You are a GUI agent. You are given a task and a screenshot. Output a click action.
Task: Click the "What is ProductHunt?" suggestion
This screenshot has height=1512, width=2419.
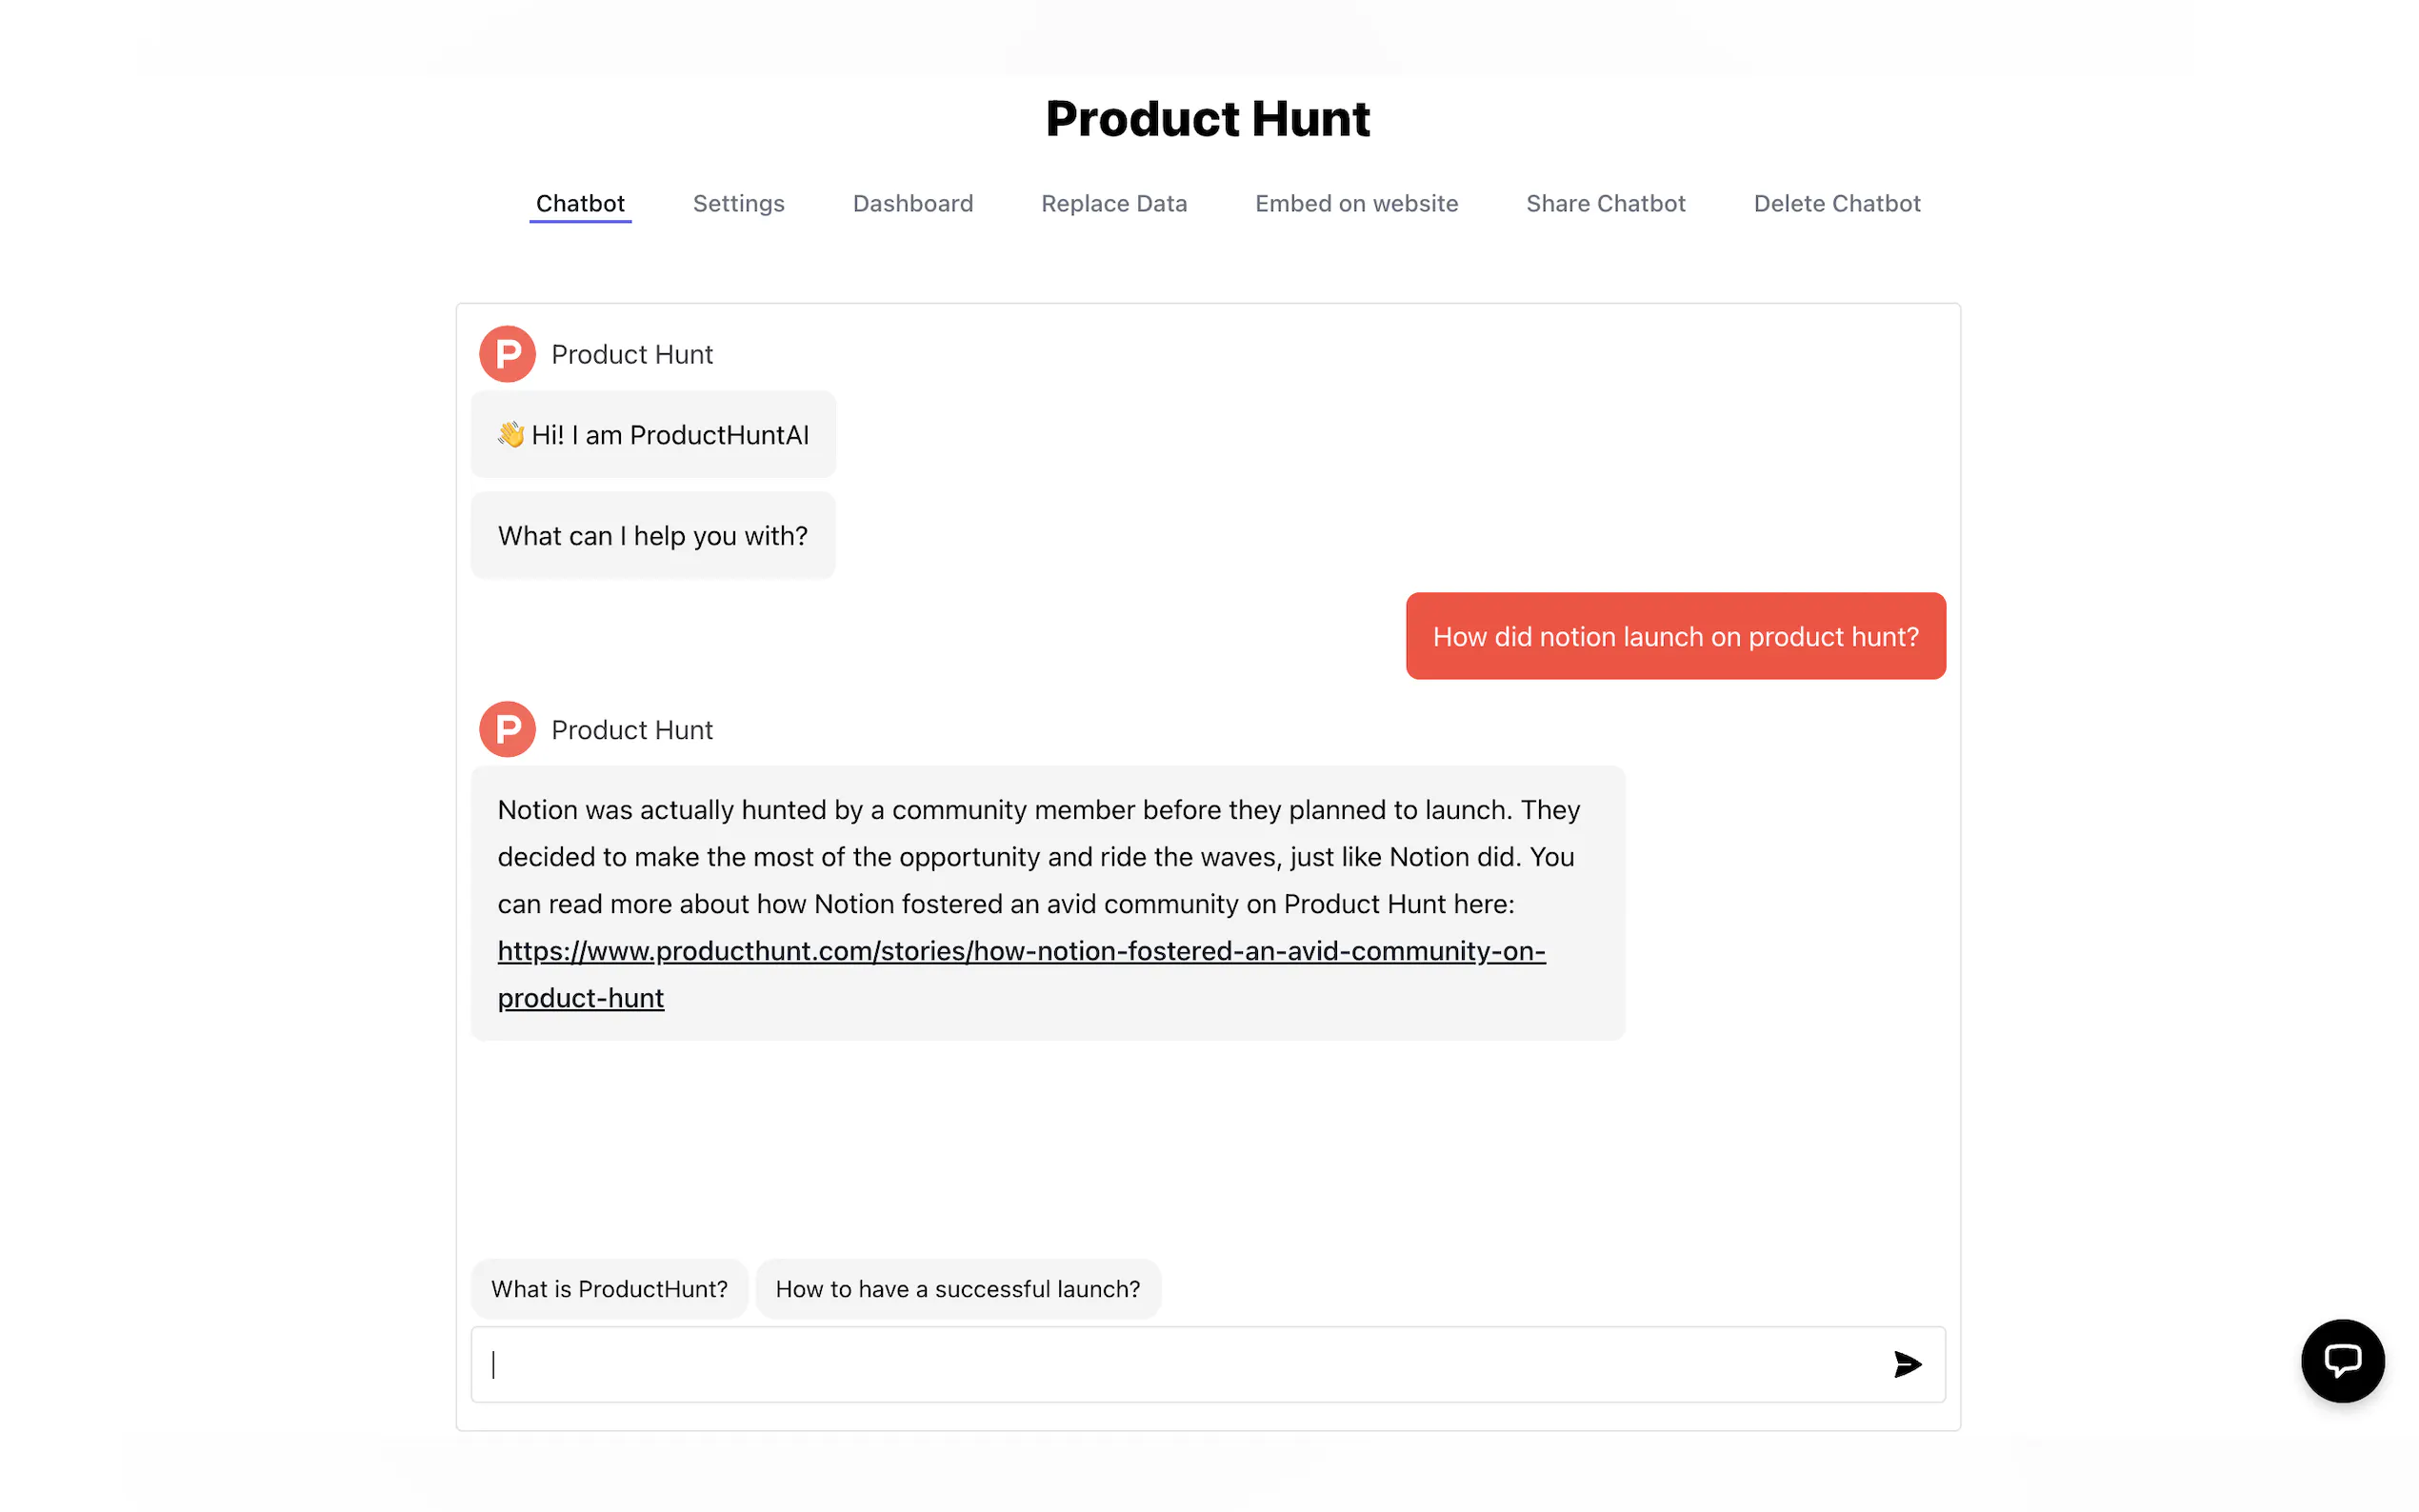pyautogui.click(x=609, y=1289)
